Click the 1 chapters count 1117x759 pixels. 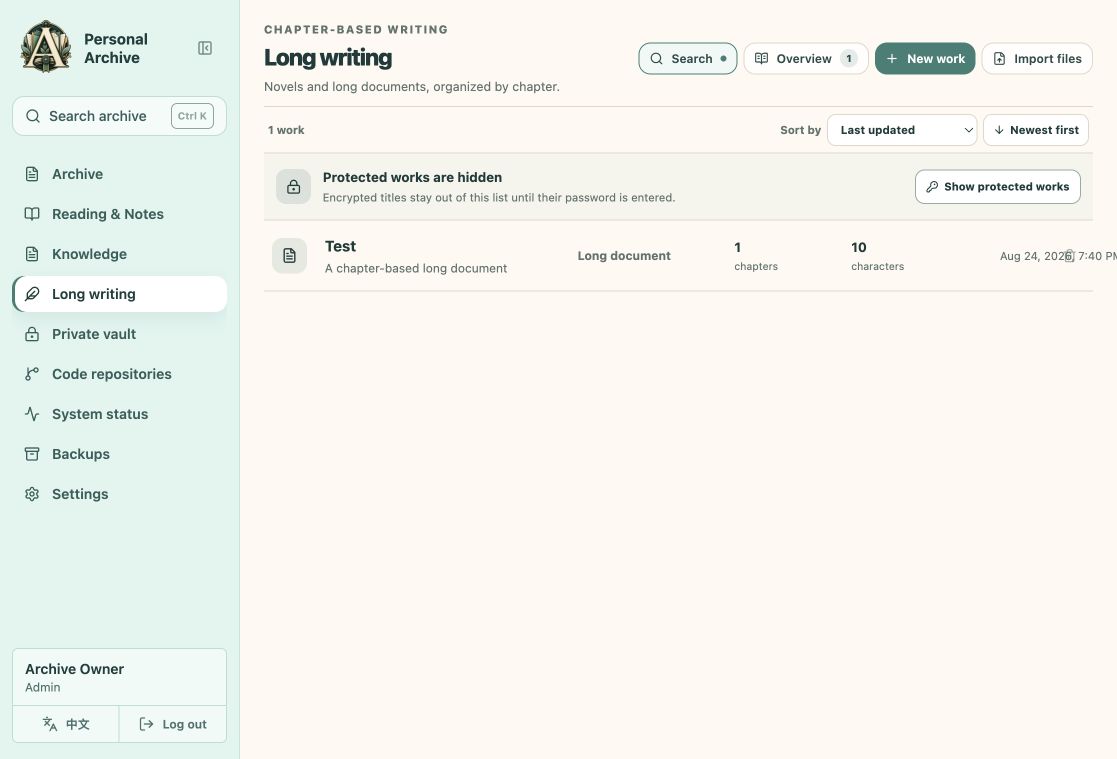756,256
